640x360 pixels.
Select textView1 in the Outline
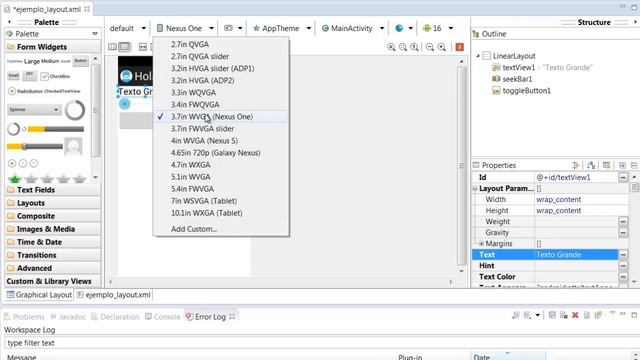pos(518,67)
